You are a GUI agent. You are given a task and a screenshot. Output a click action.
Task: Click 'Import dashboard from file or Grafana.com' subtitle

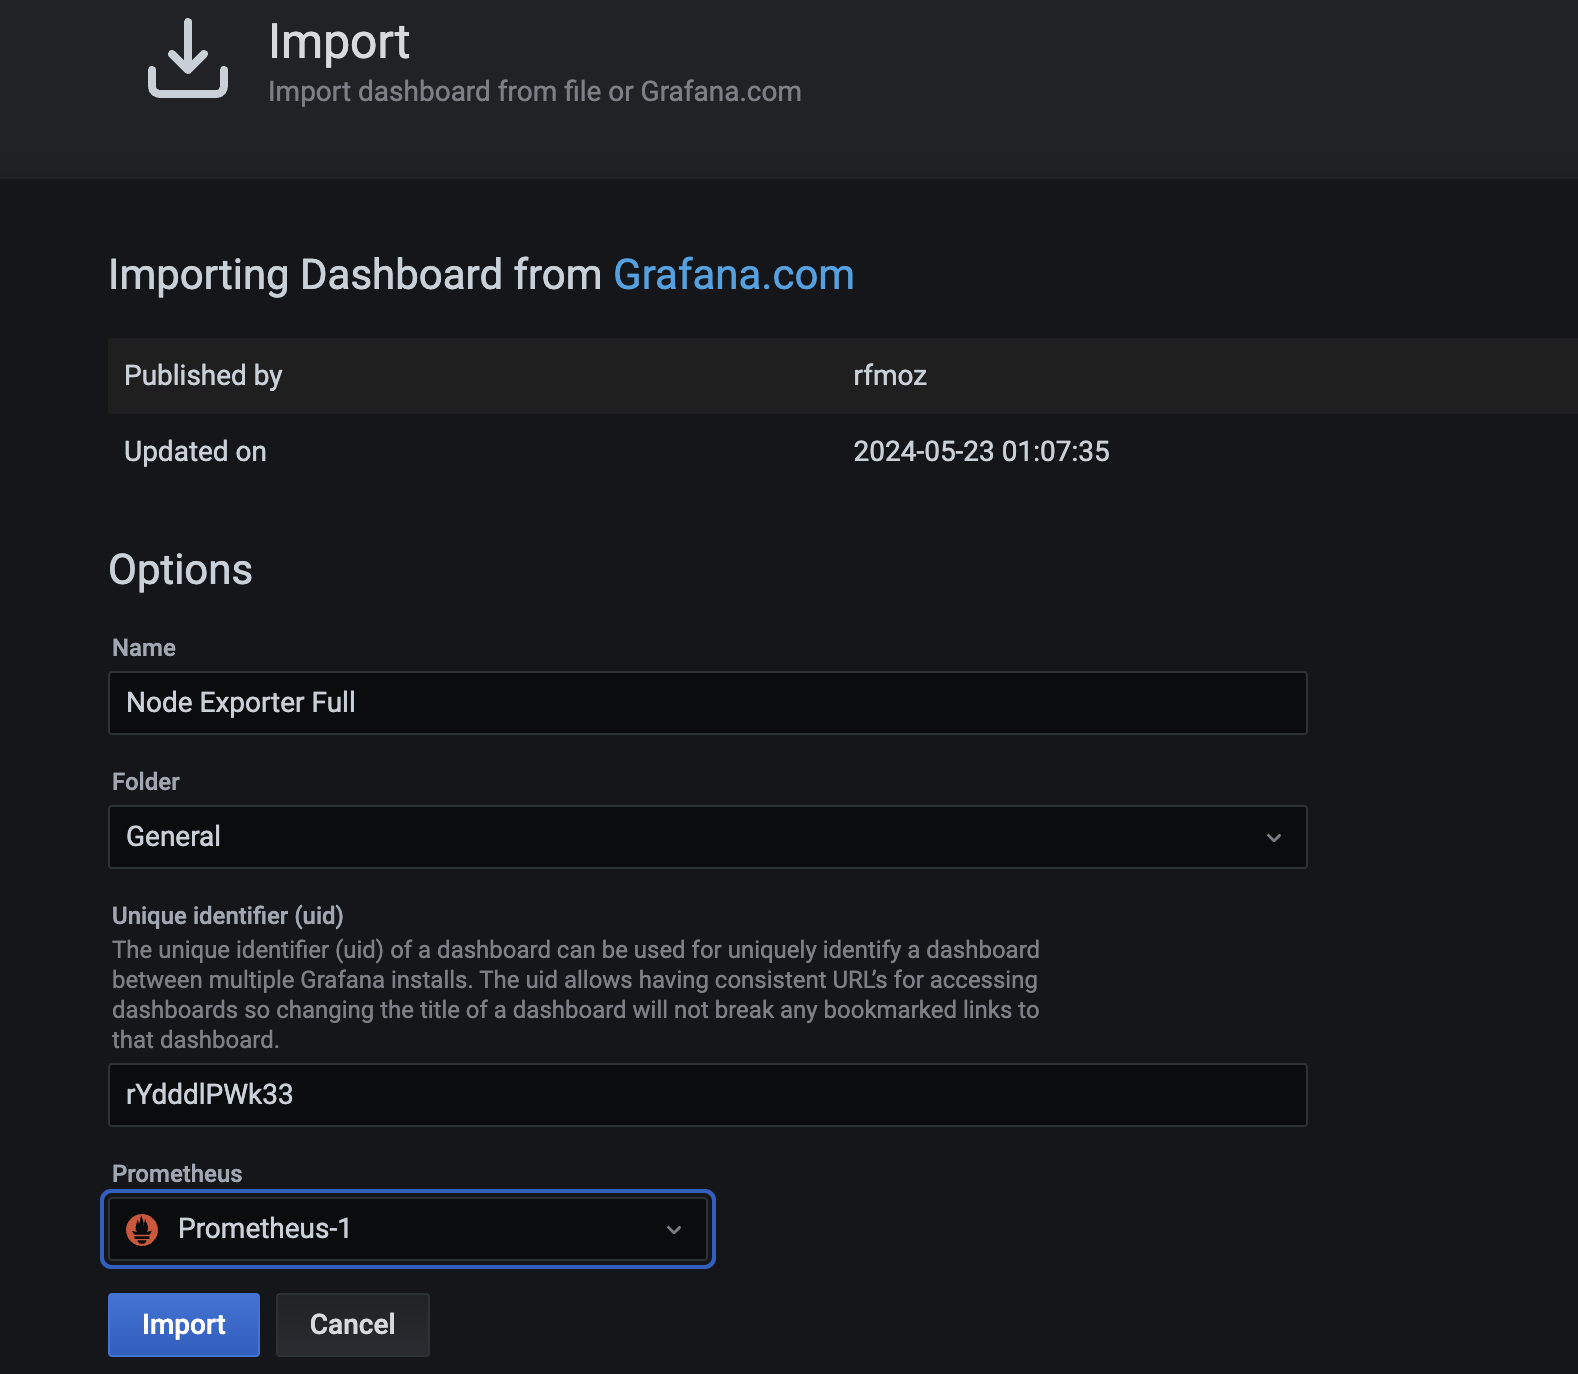coord(535,92)
